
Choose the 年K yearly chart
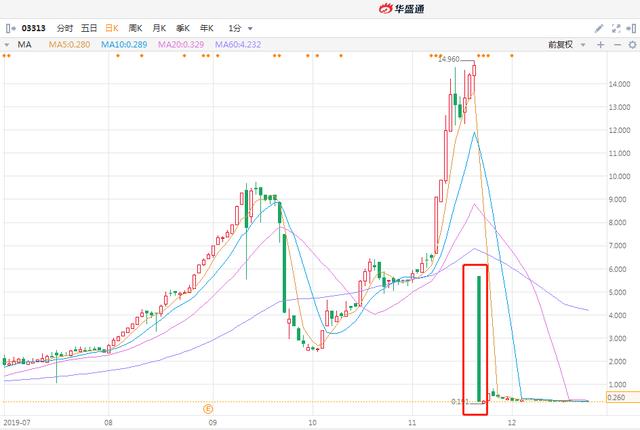[207, 28]
